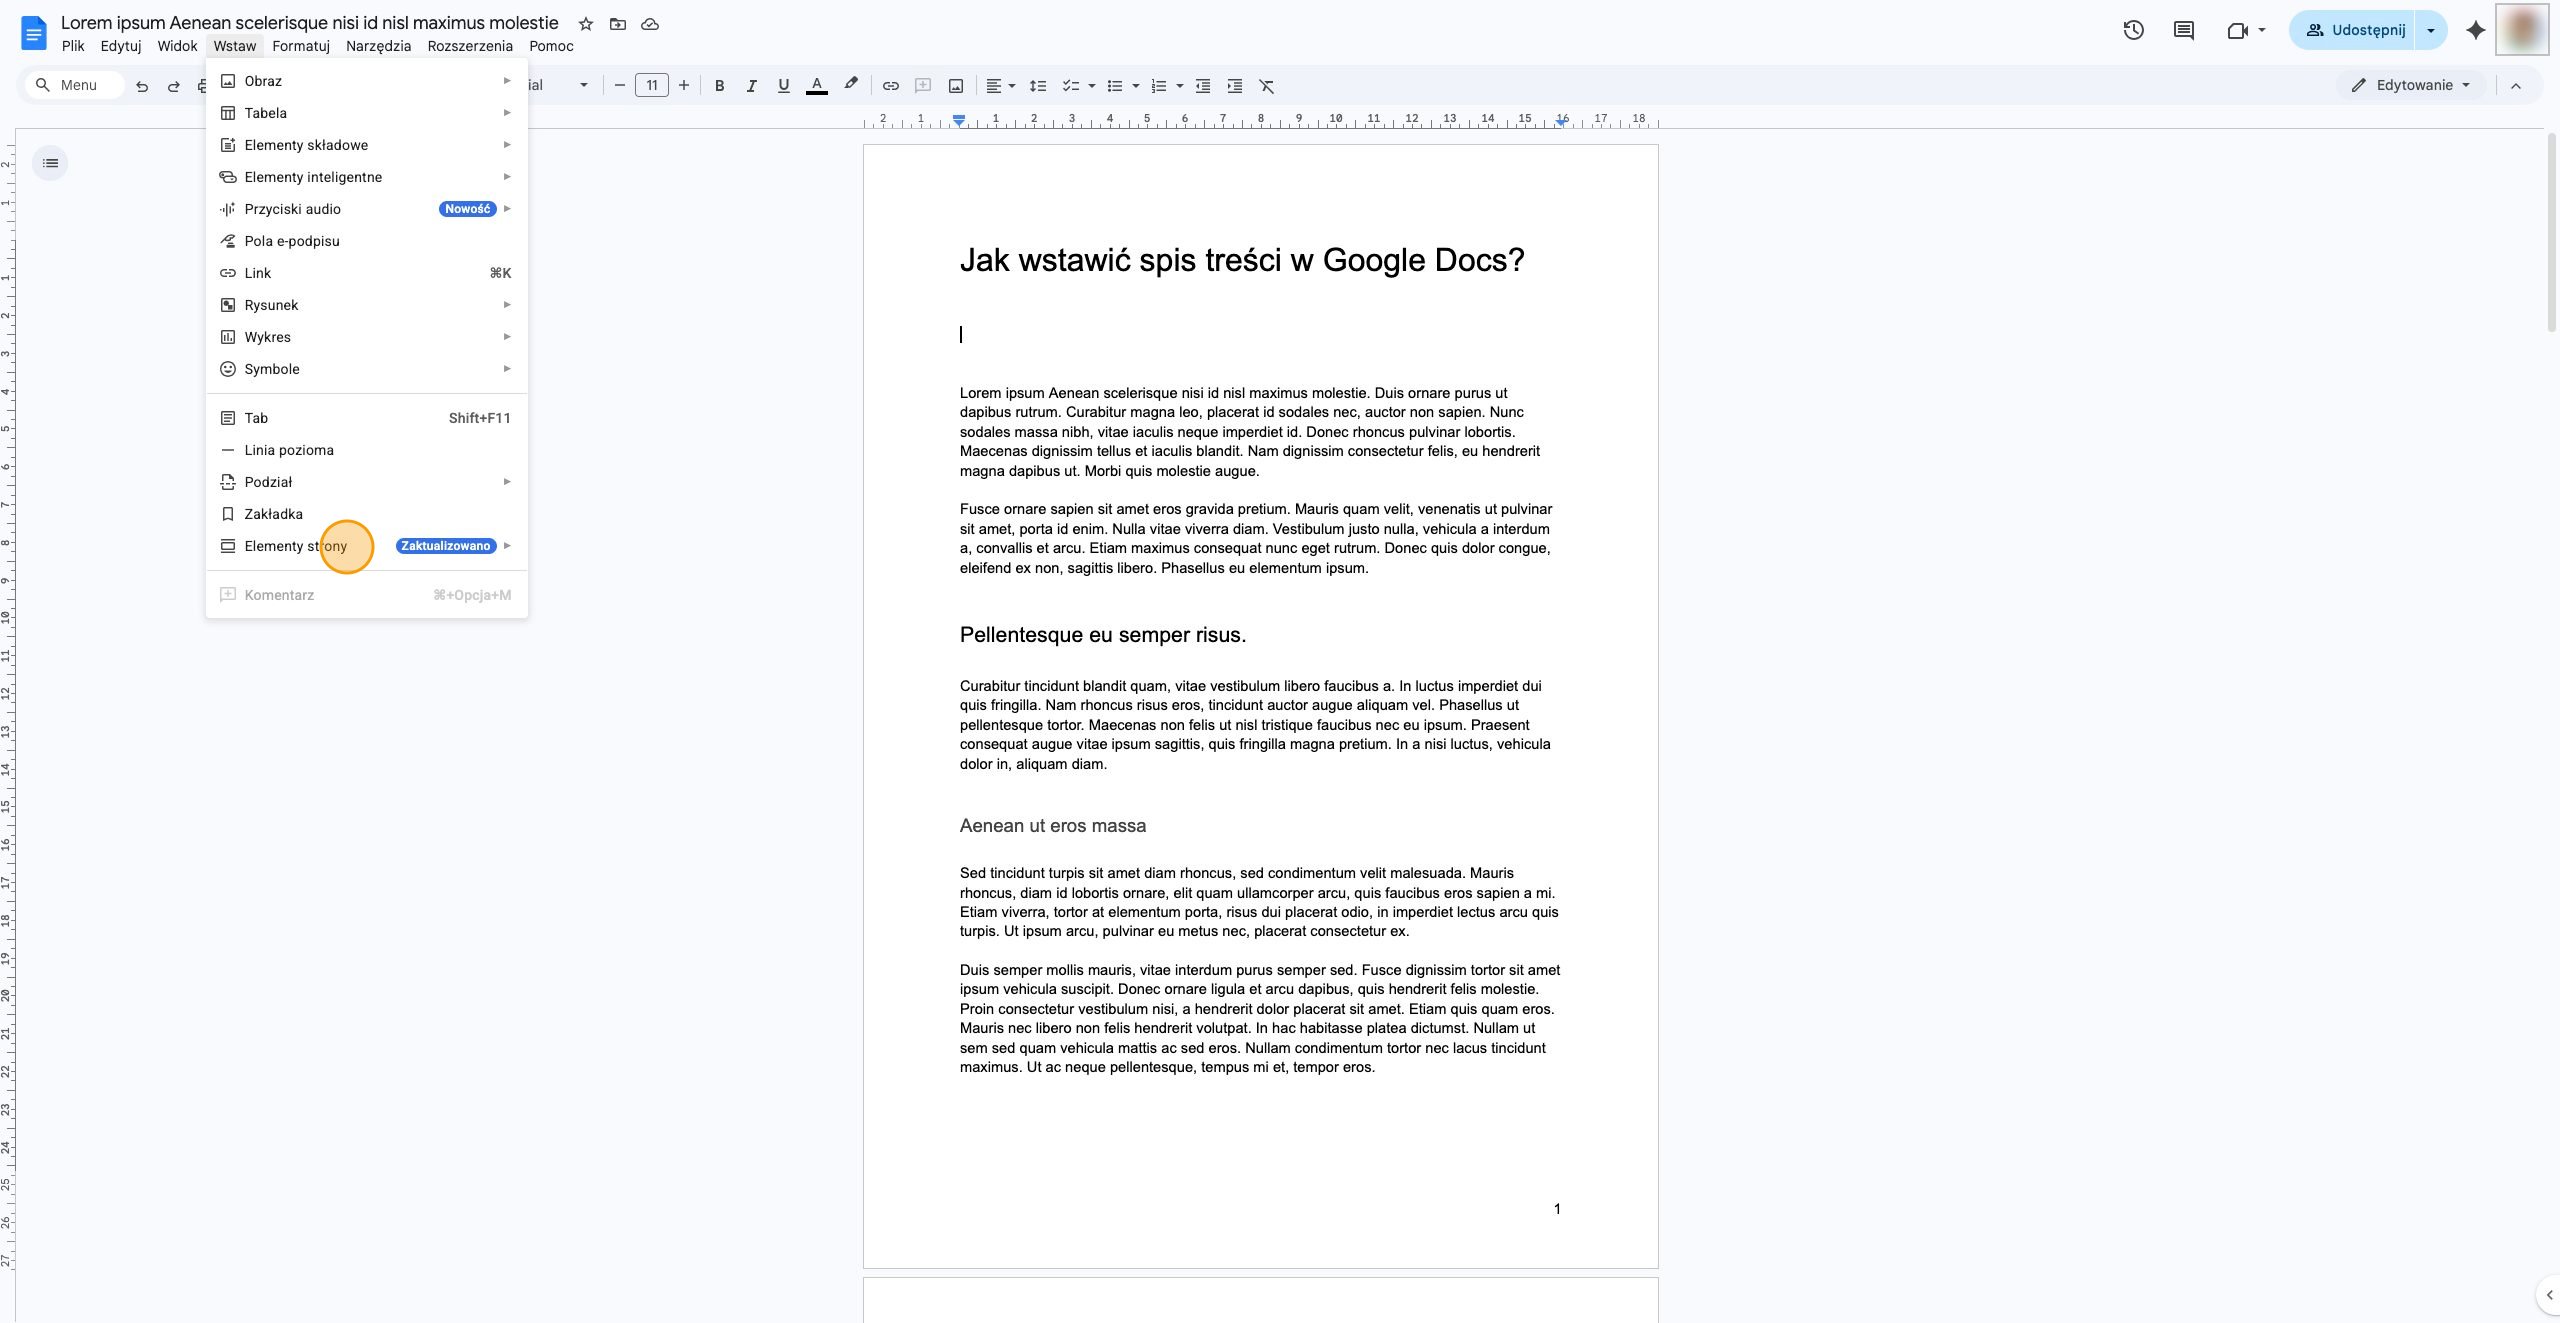Open share options arrow next to Udostępnij
2560x1323 pixels.
click(2431, 30)
